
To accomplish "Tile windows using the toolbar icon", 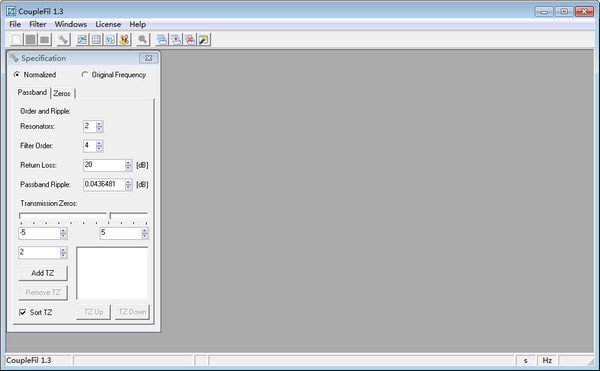I will click(x=176, y=39).
